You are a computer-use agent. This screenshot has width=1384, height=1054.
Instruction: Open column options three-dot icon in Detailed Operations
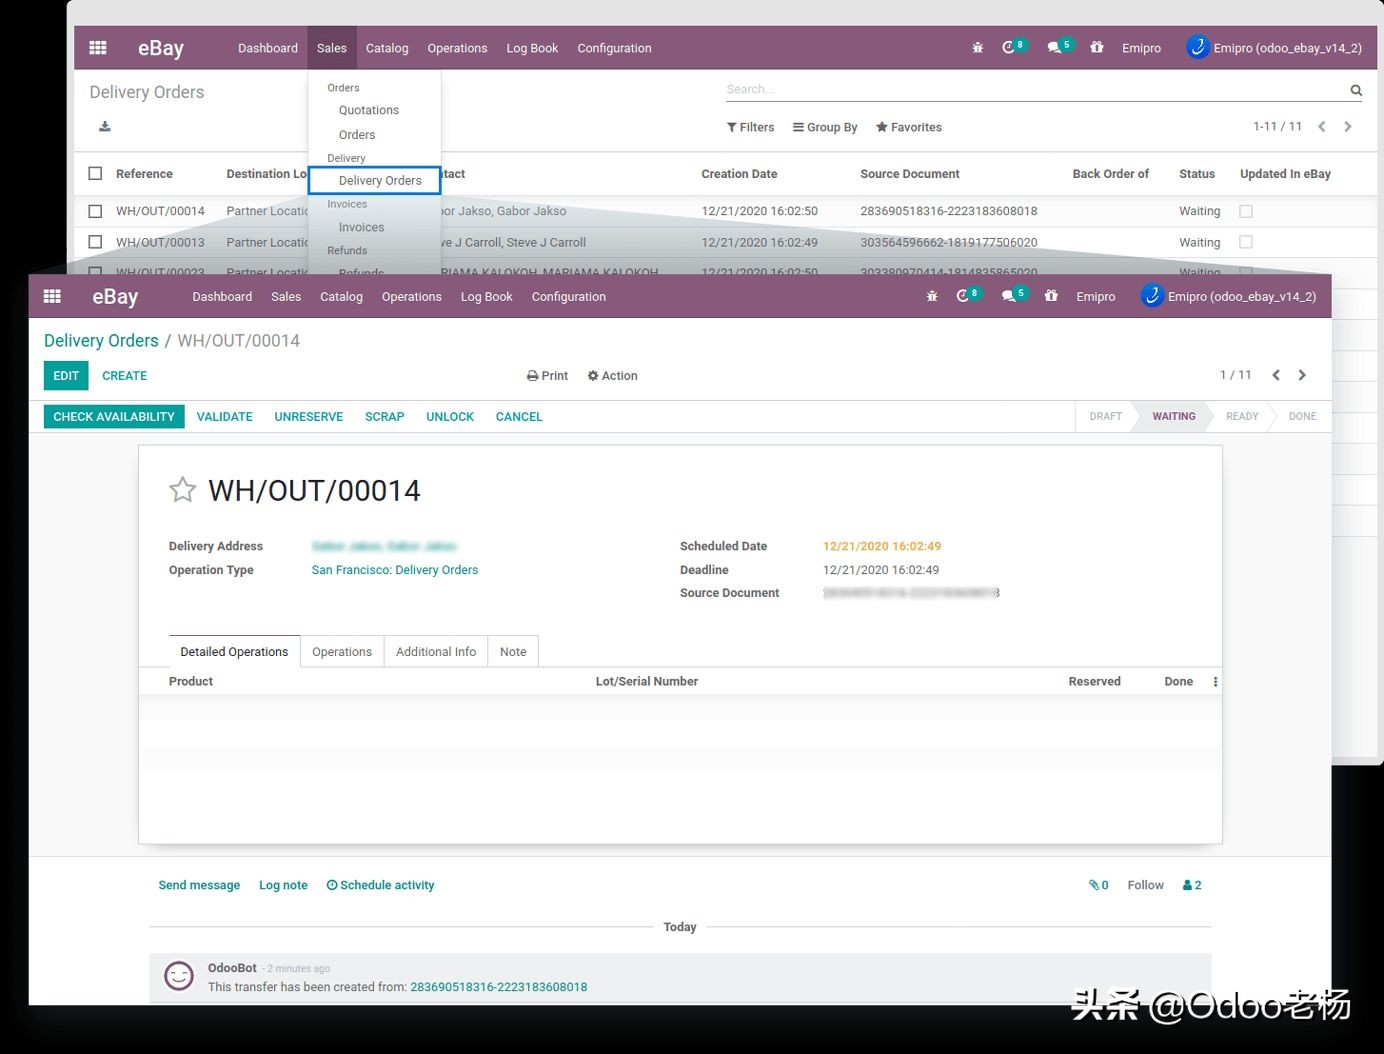point(1215,682)
